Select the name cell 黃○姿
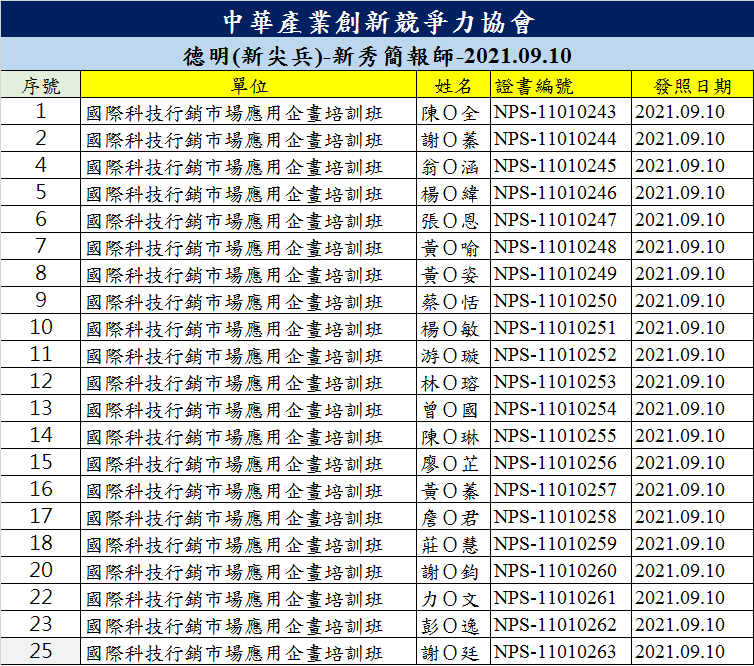Screen dimensions: 754x666 coord(451,274)
